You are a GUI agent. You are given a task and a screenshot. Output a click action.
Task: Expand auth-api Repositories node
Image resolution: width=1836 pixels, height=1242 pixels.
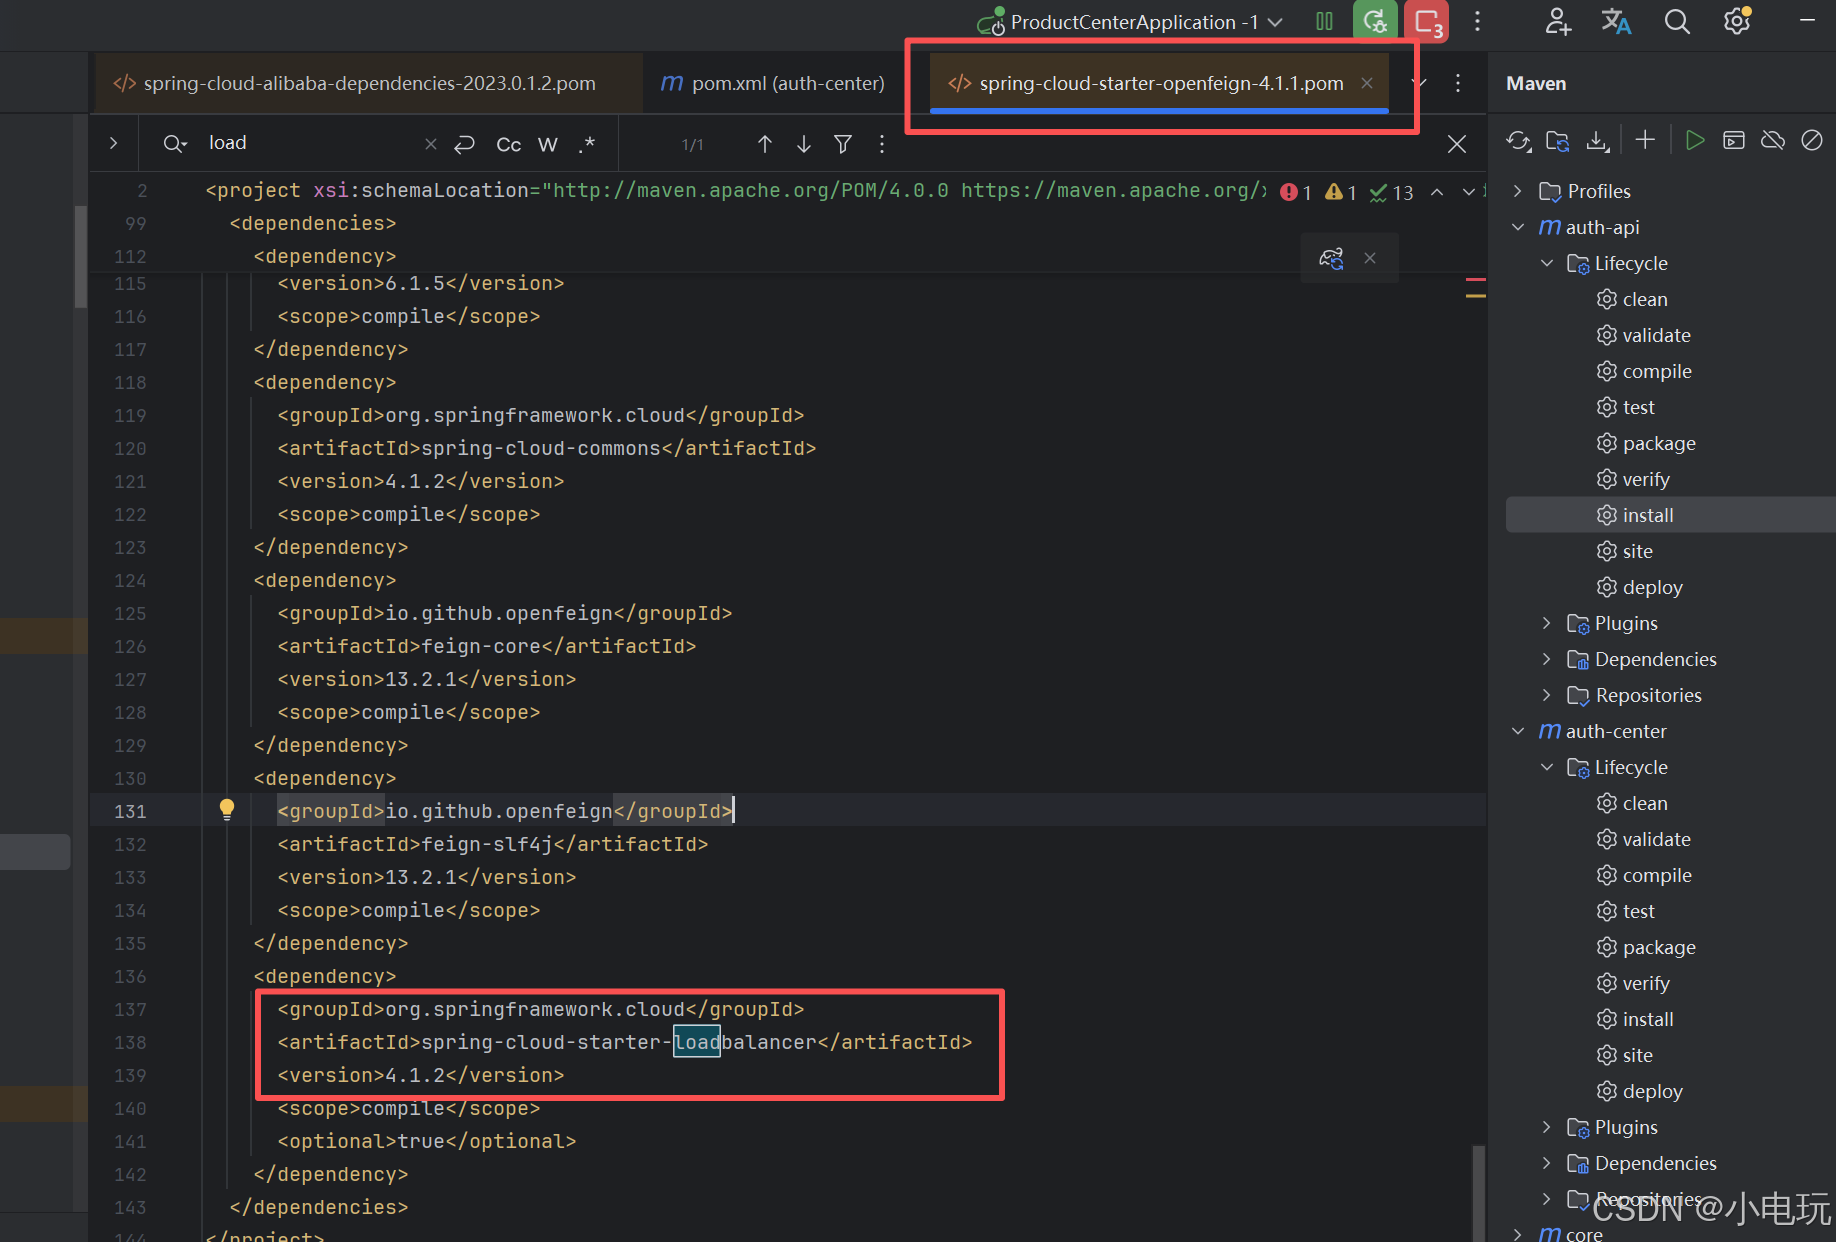point(1547,695)
